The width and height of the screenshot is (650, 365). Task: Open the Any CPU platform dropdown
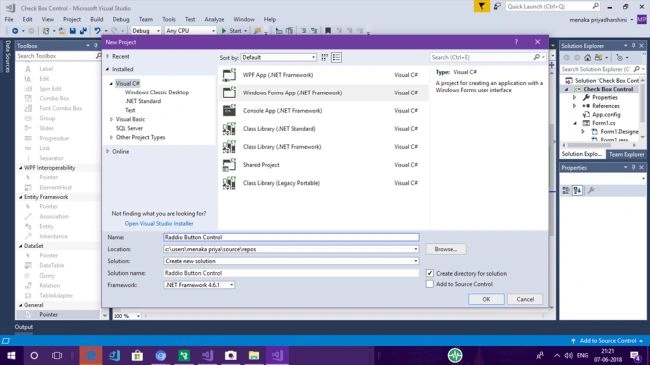(x=190, y=31)
